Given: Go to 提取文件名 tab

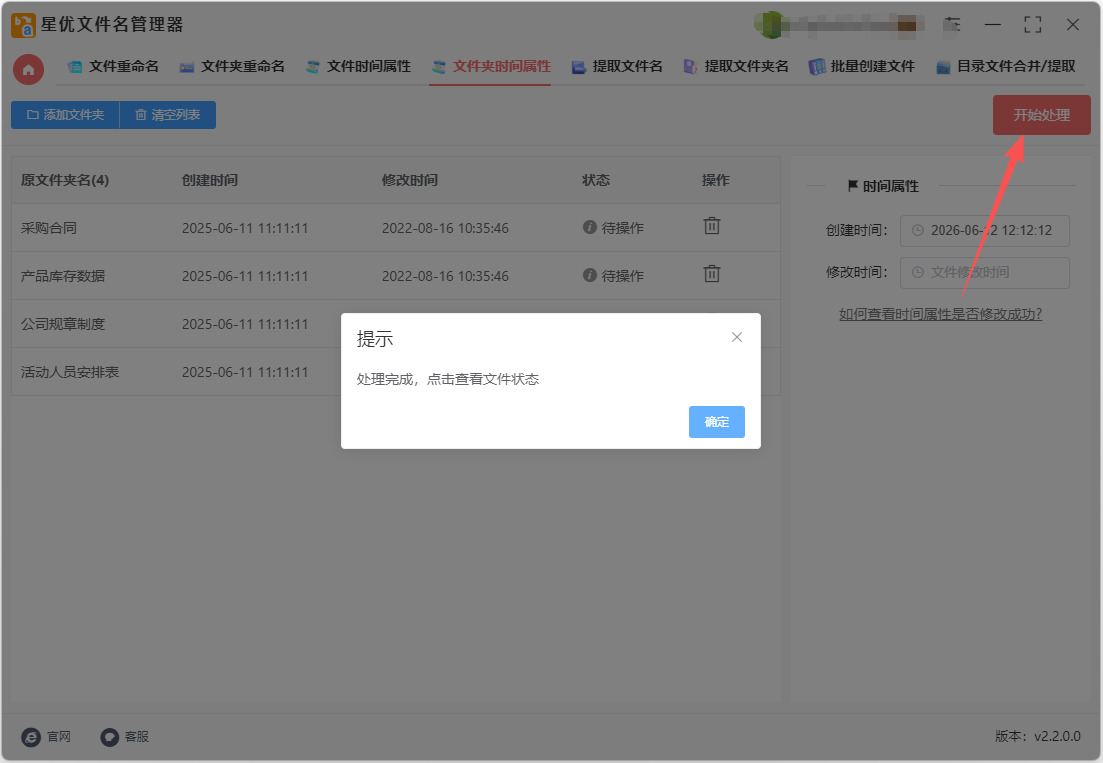Looking at the screenshot, I should point(616,66).
